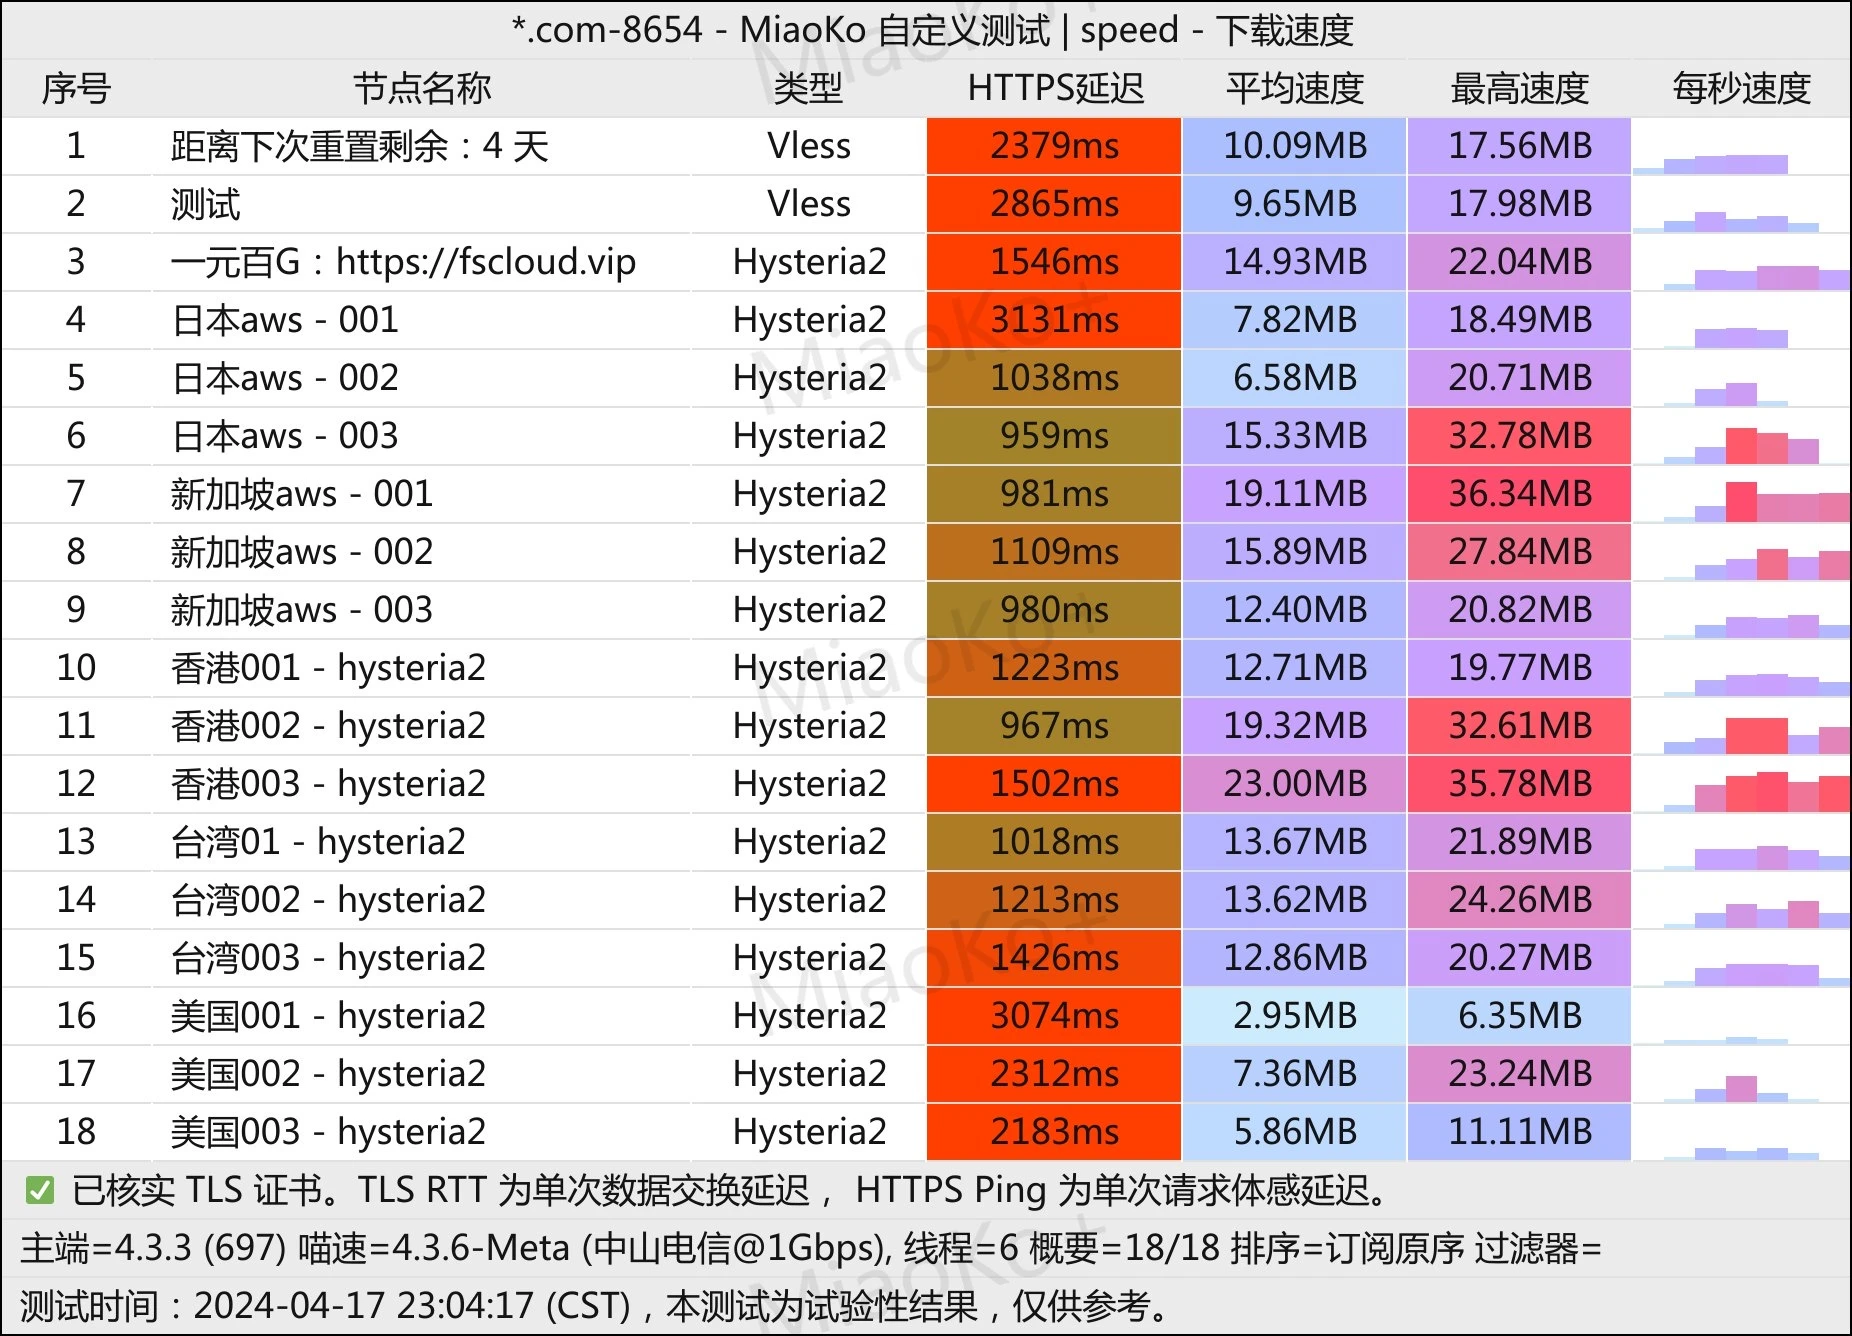Click per-second speed chart for 香港003 - hysteria2
The image size is (1852, 1336).
[1742, 784]
